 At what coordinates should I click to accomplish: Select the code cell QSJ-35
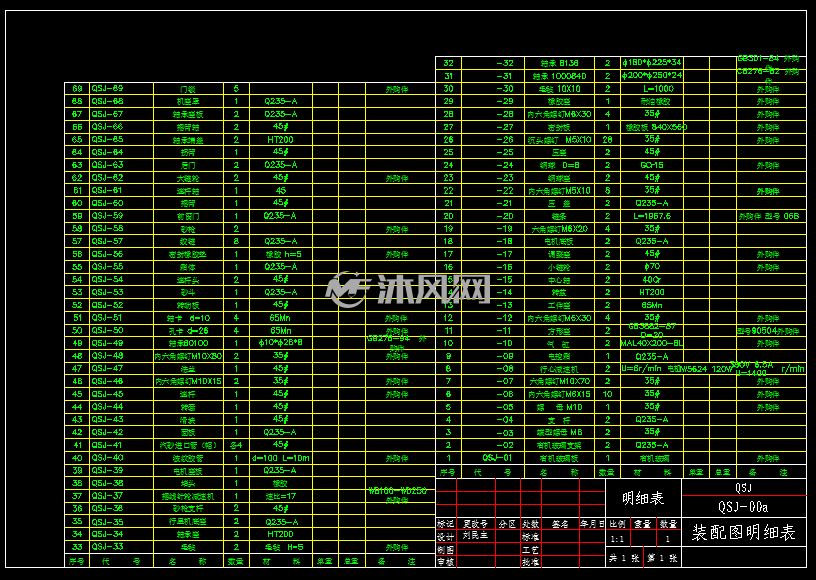coord(108,521)
